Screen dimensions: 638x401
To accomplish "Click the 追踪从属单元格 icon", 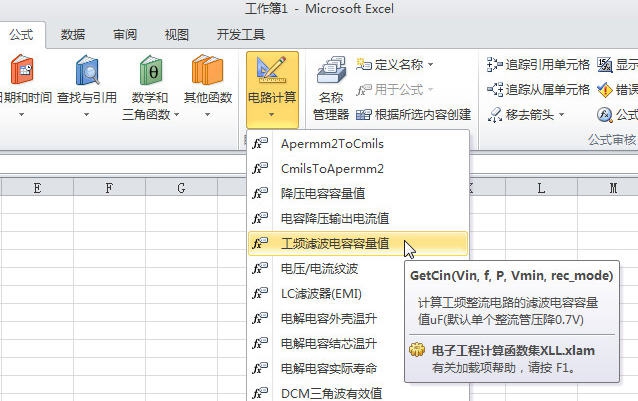I will pos(495,89).
